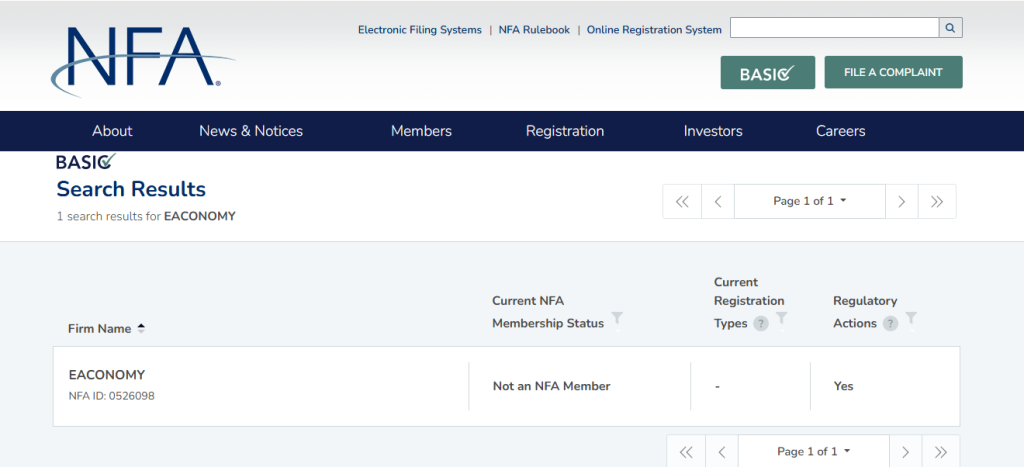
Task: Go to previous page in top pagination
Action: [x=717, y=201]
